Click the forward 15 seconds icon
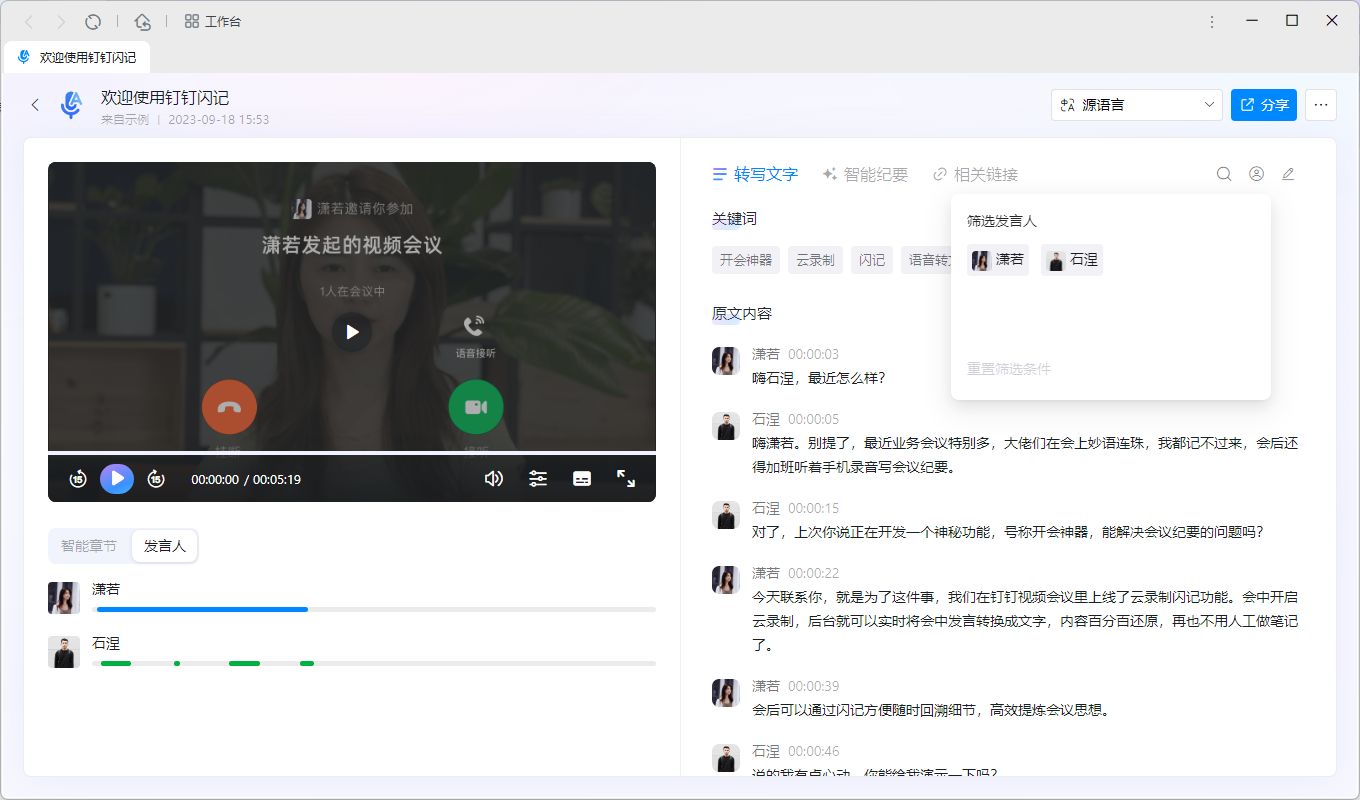Image resolution: width=1360 pixels, height=800 pixels. coord(156,479)
